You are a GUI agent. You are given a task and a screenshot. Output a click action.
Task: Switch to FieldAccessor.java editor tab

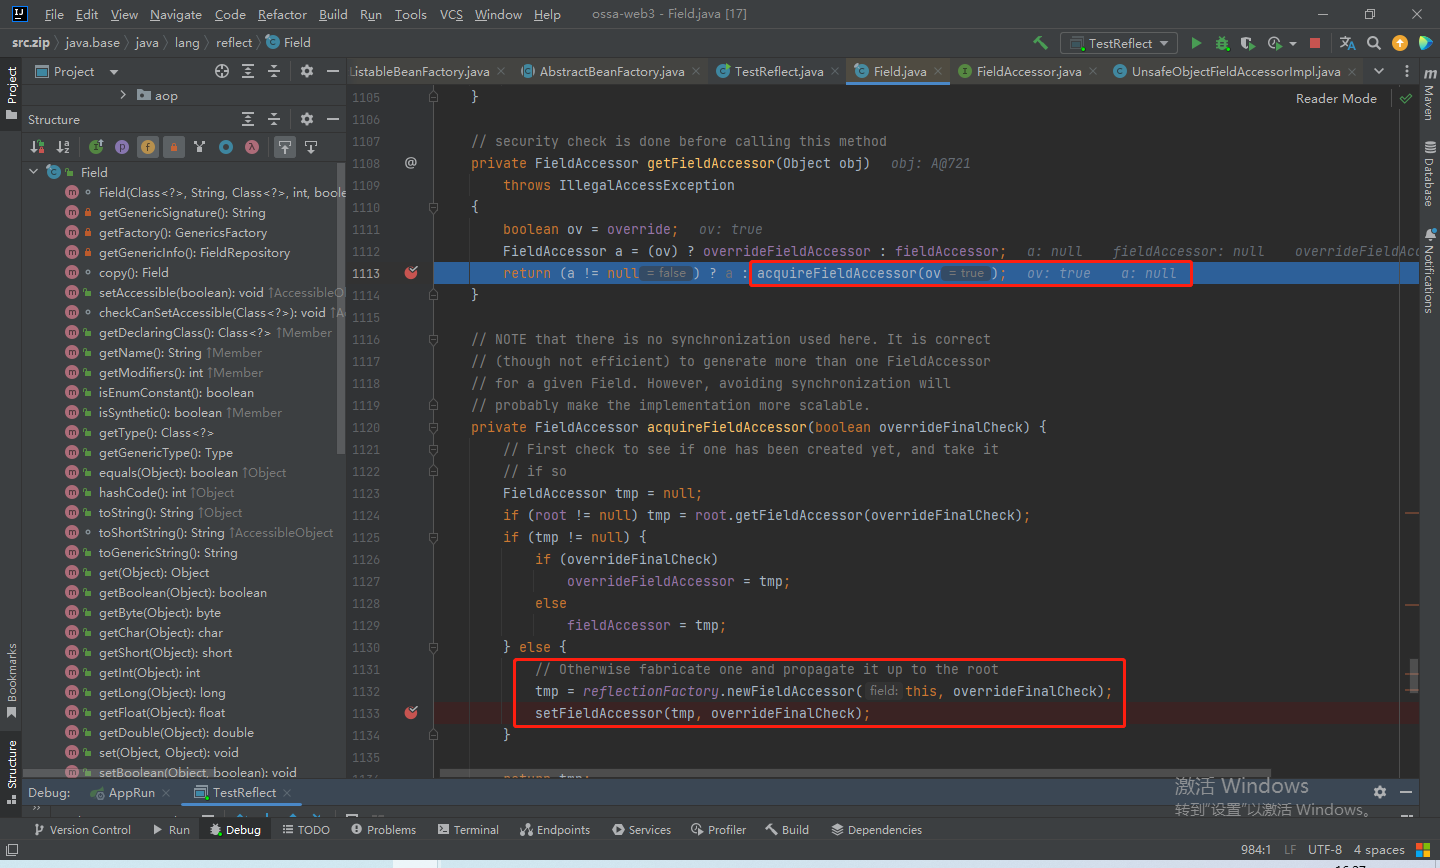click(1029, 71)
